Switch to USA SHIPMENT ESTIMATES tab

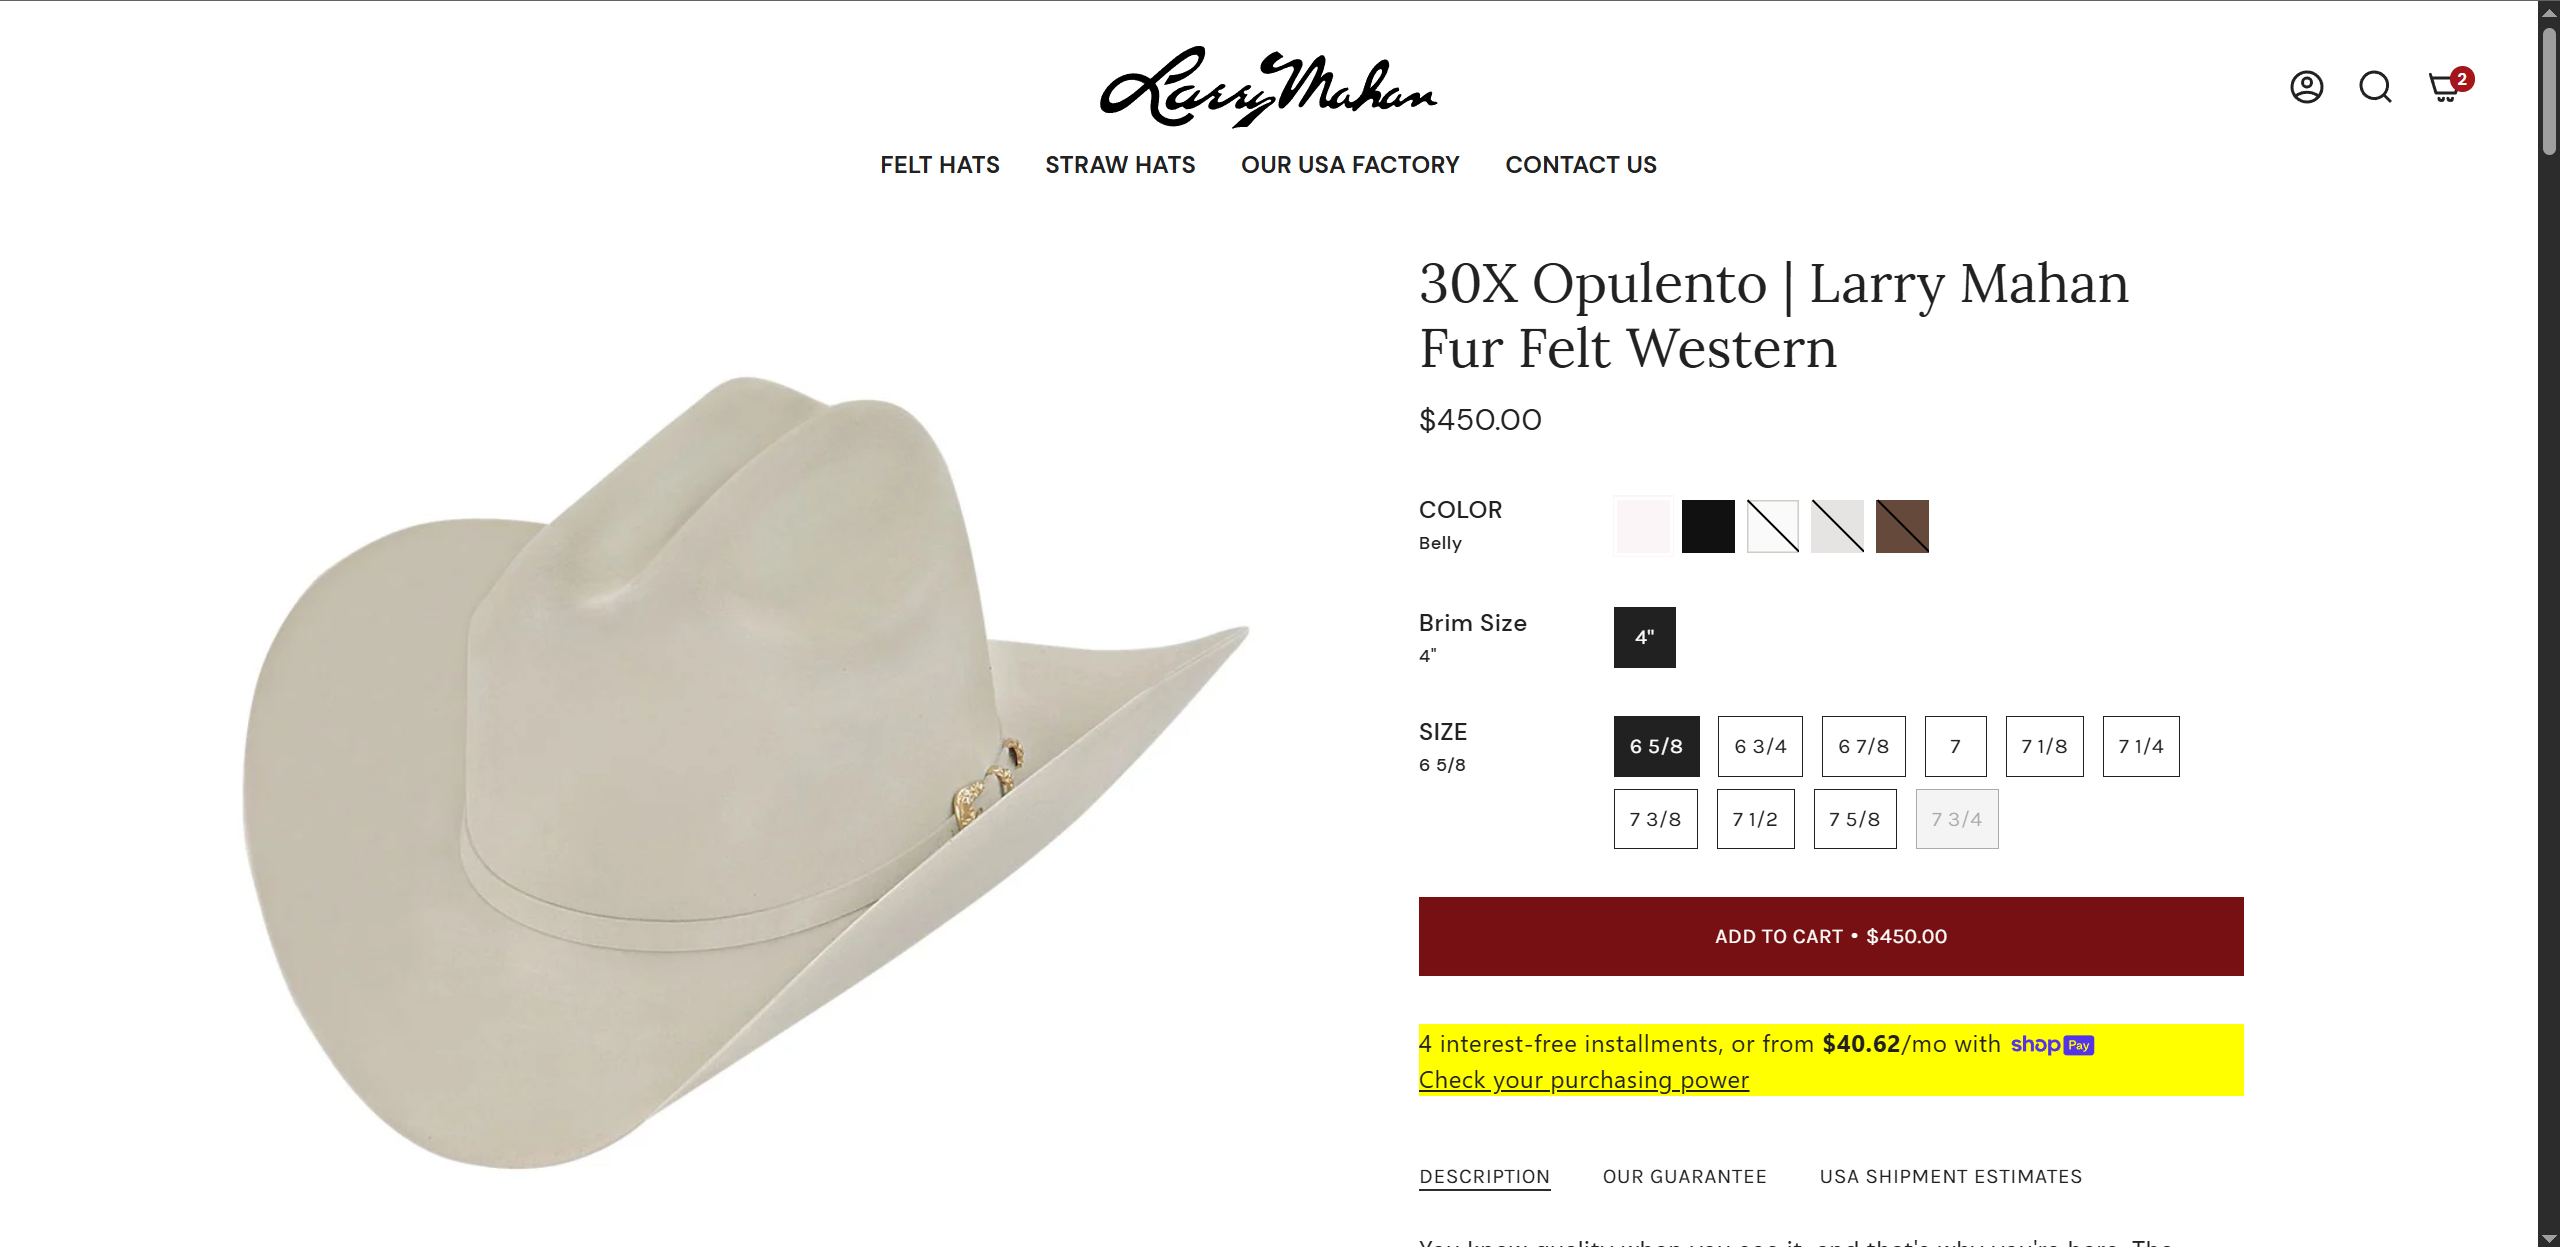1950,1177
